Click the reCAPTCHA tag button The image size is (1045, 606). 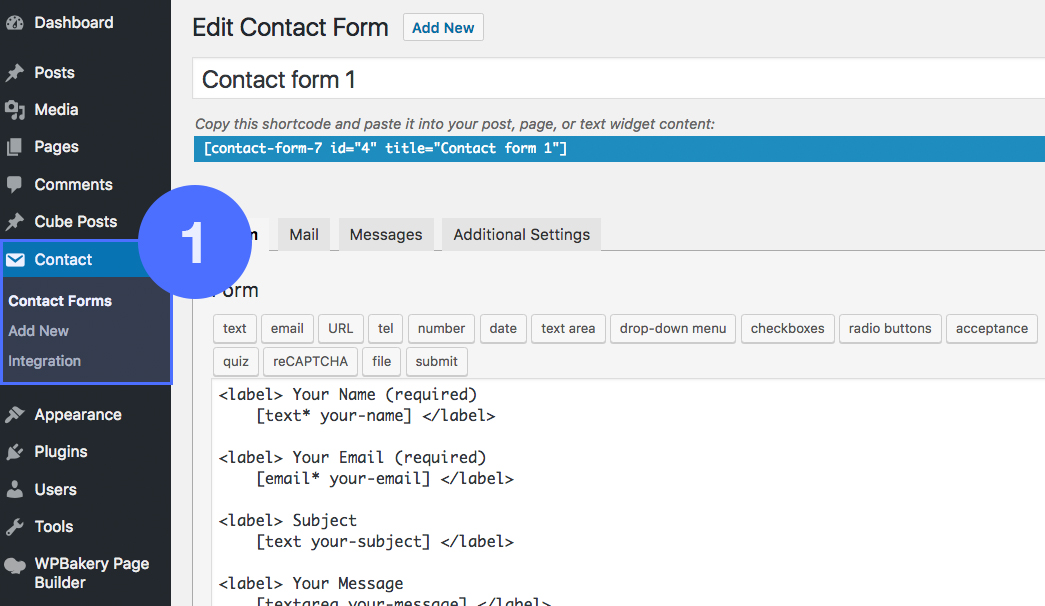coord(310,362)
